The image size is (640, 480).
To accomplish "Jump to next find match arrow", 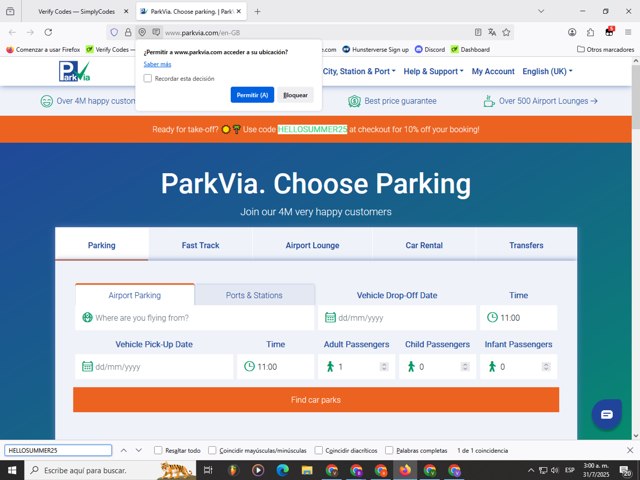I will 139,450.
